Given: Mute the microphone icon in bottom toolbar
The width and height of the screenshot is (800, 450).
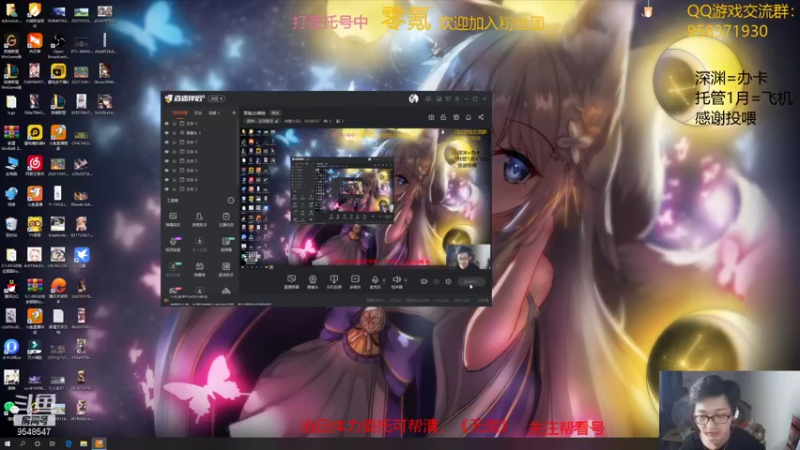Looking at the screenshot, I should pos(375,282).
